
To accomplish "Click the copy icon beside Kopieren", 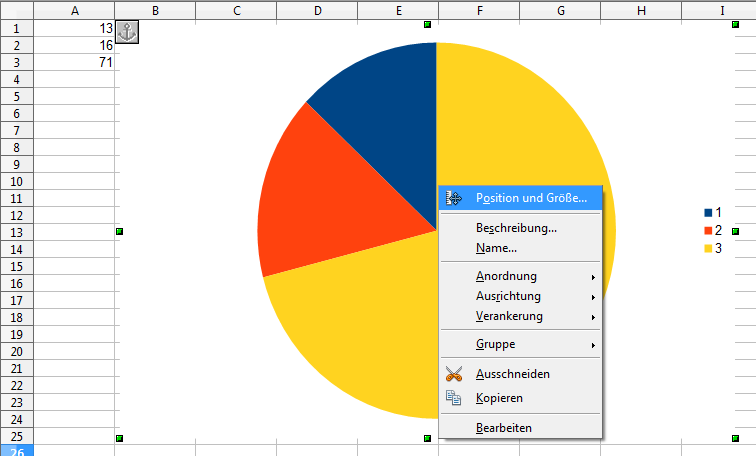I will pos(454,398).
